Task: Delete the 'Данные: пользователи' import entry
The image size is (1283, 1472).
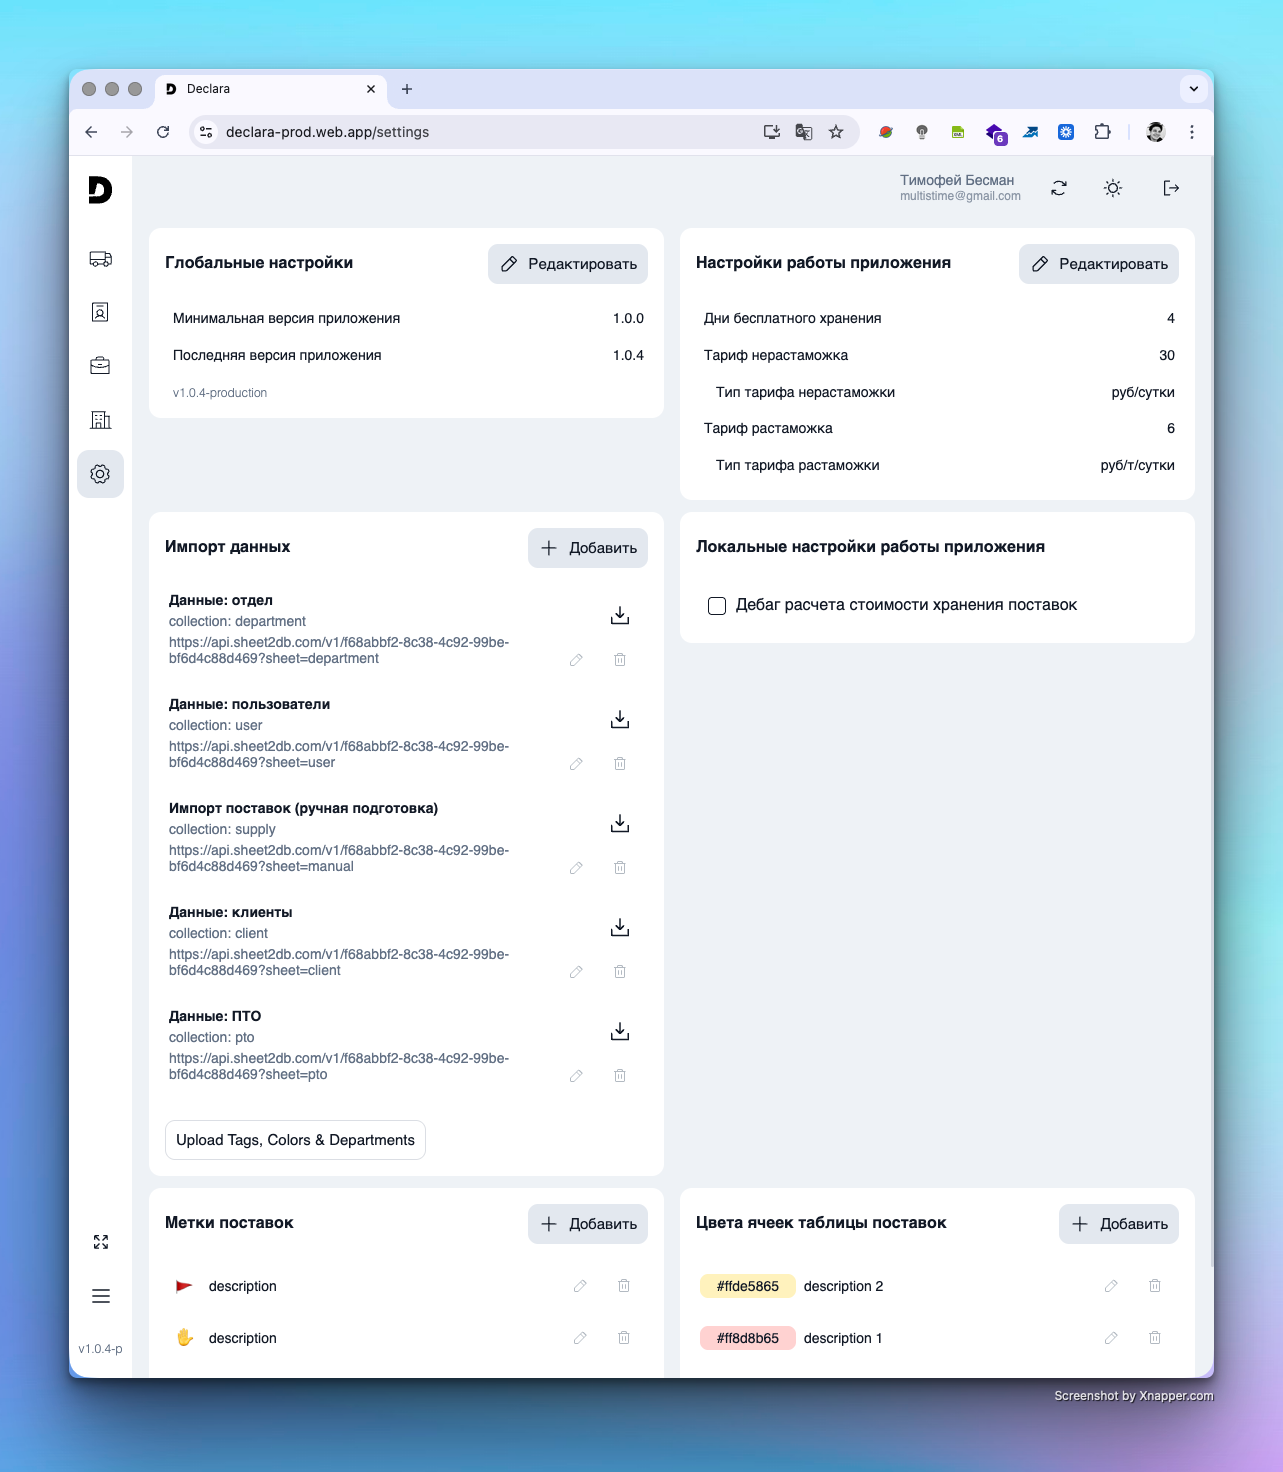Action: [x=620, y=764]
